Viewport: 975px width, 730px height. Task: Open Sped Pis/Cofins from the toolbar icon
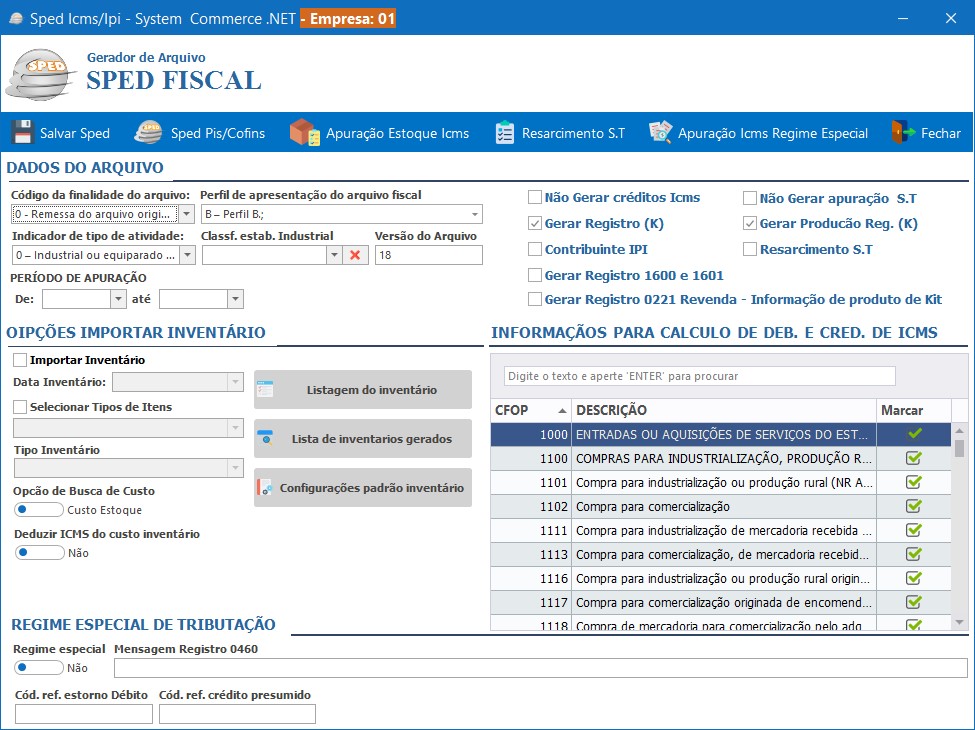pos(147,131)
